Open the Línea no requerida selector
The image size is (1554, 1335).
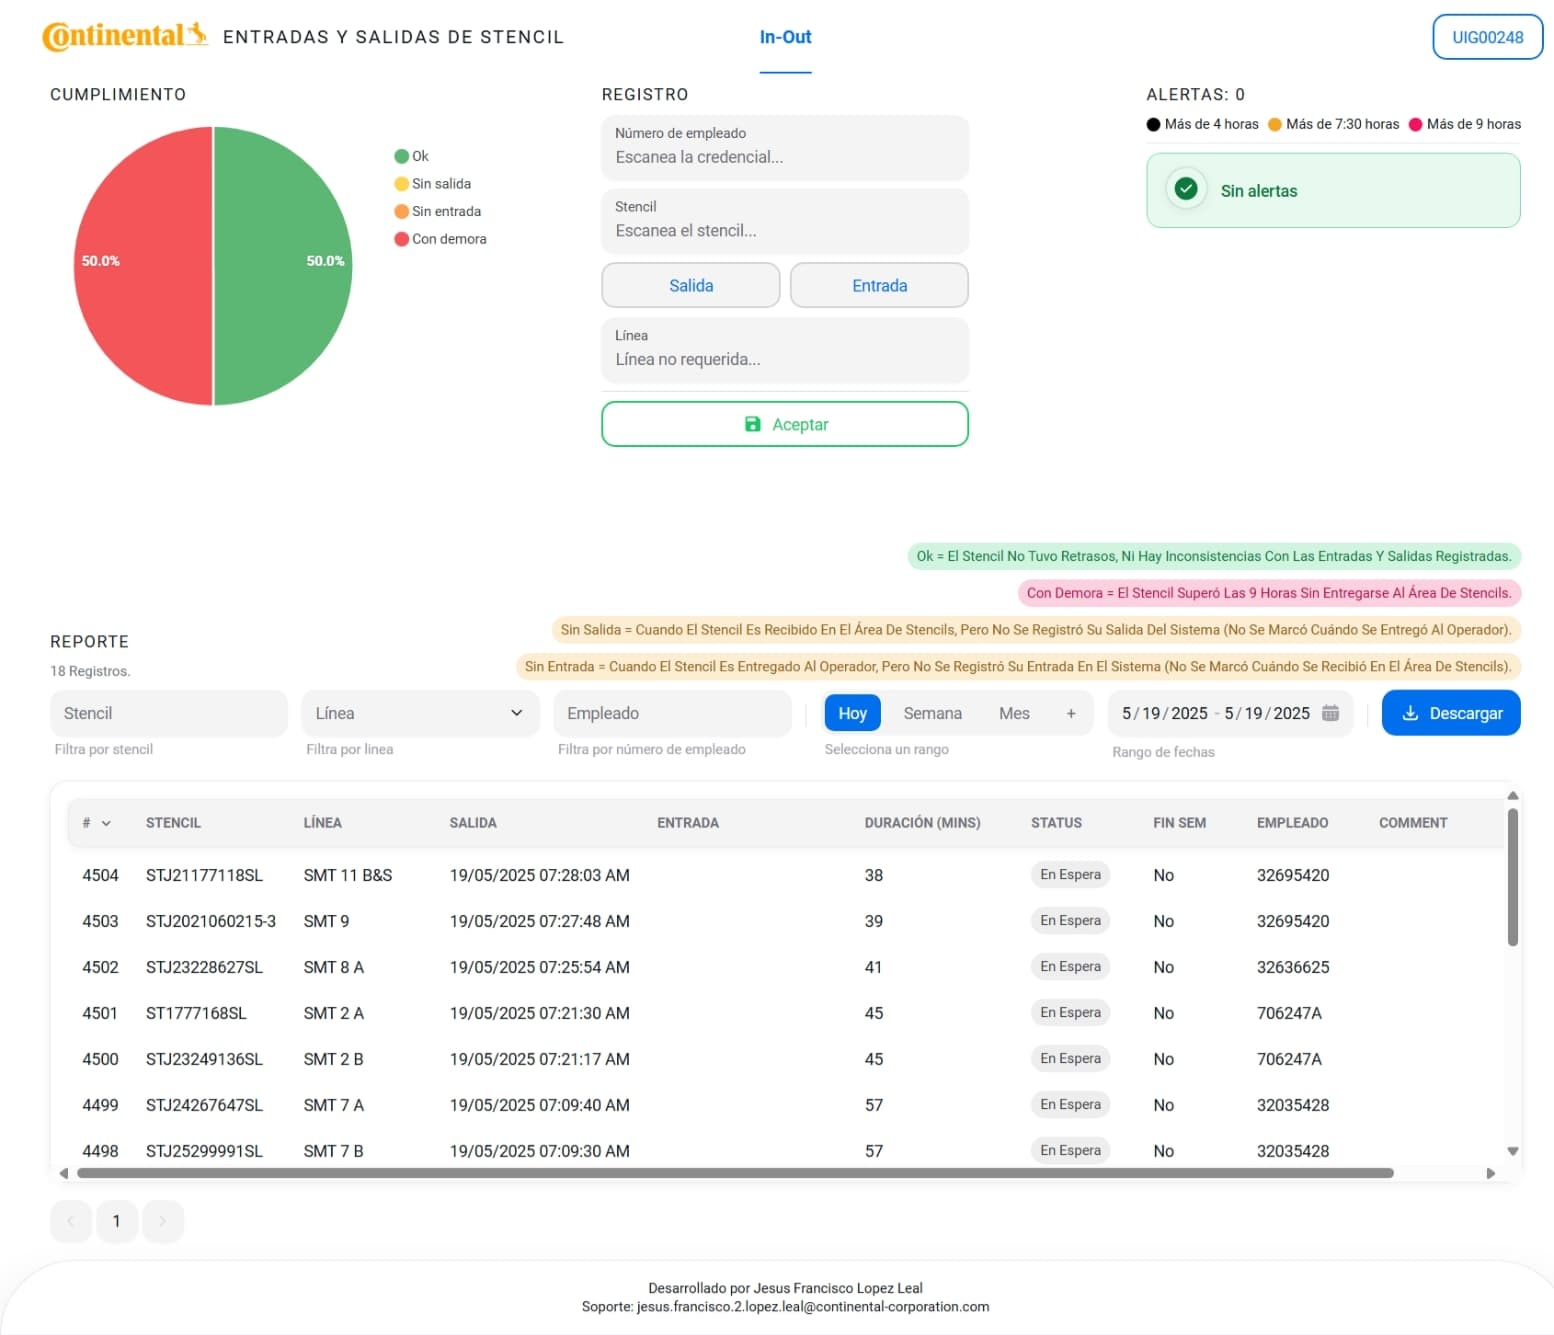point(784,350)
